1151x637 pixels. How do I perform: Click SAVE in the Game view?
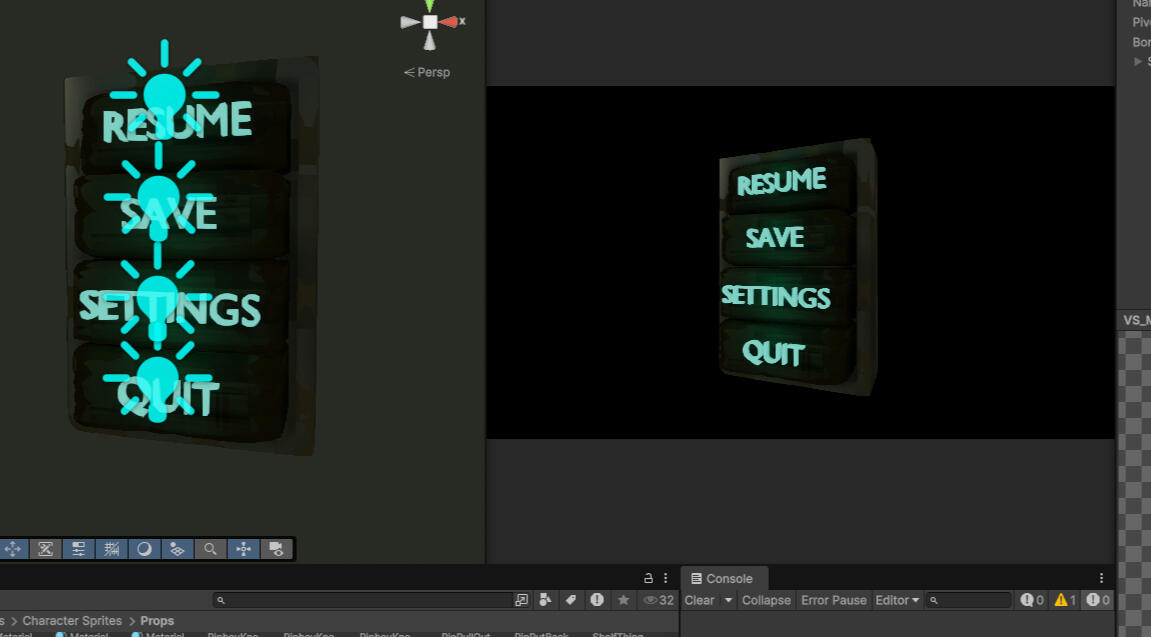[774, 237]
